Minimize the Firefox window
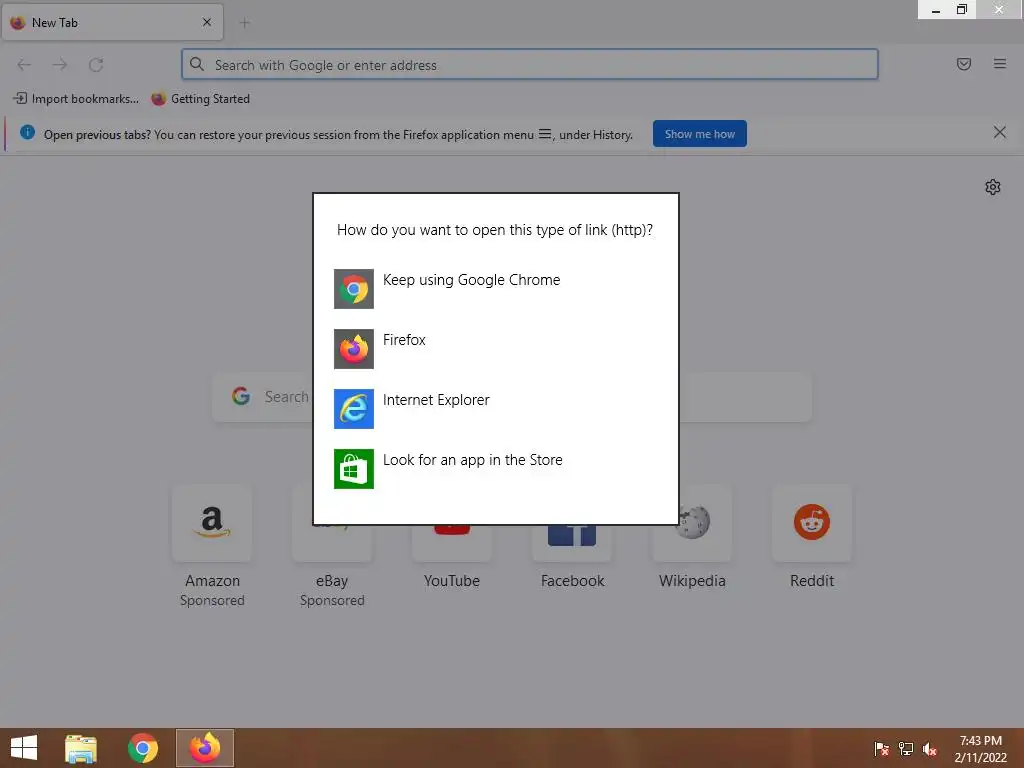The height and width of the screenshot is (768, 1024). point(935,10)
